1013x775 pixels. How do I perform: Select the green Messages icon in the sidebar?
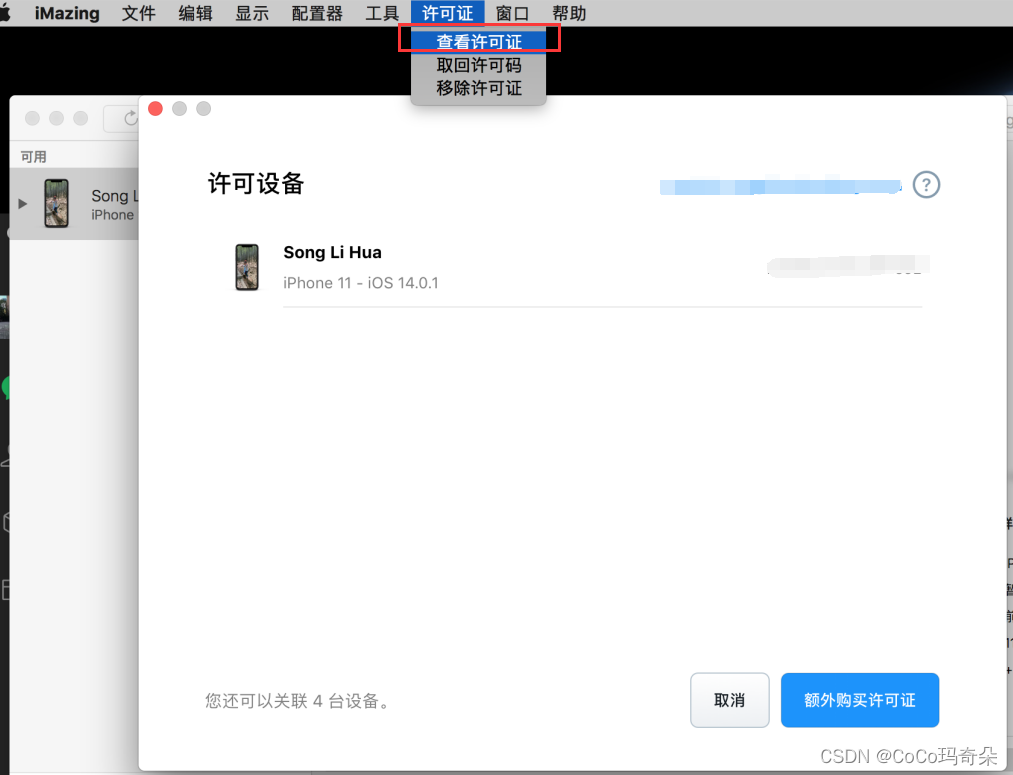coord(4,387)
